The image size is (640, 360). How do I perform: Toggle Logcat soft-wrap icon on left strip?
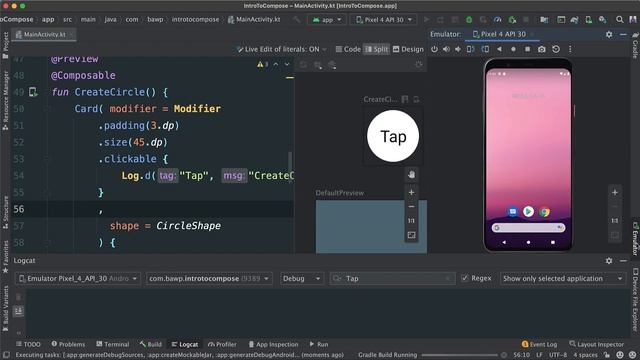19,311
